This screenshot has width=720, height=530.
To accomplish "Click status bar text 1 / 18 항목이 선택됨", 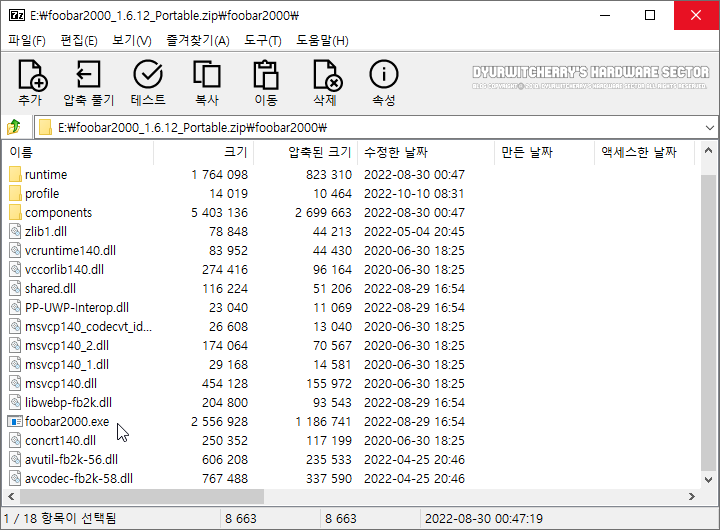I will (x=60, y=519).
